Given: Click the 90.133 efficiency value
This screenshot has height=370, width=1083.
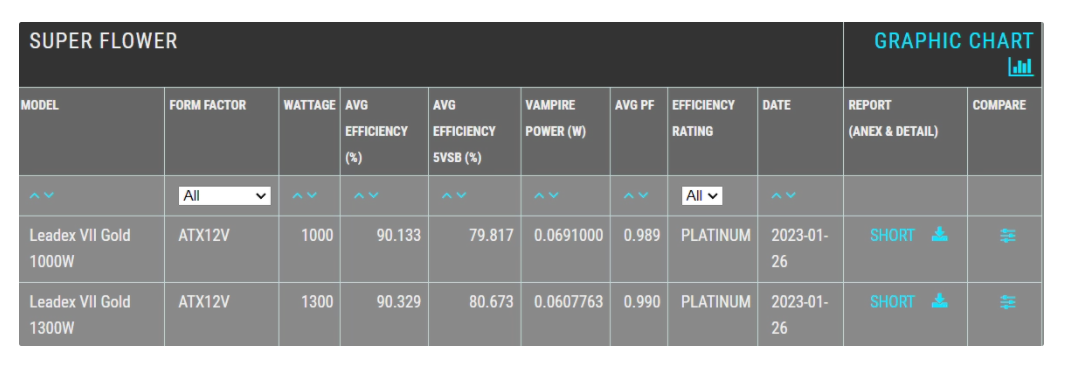Looking at the screenshot, I should click(x=399, y=235).
